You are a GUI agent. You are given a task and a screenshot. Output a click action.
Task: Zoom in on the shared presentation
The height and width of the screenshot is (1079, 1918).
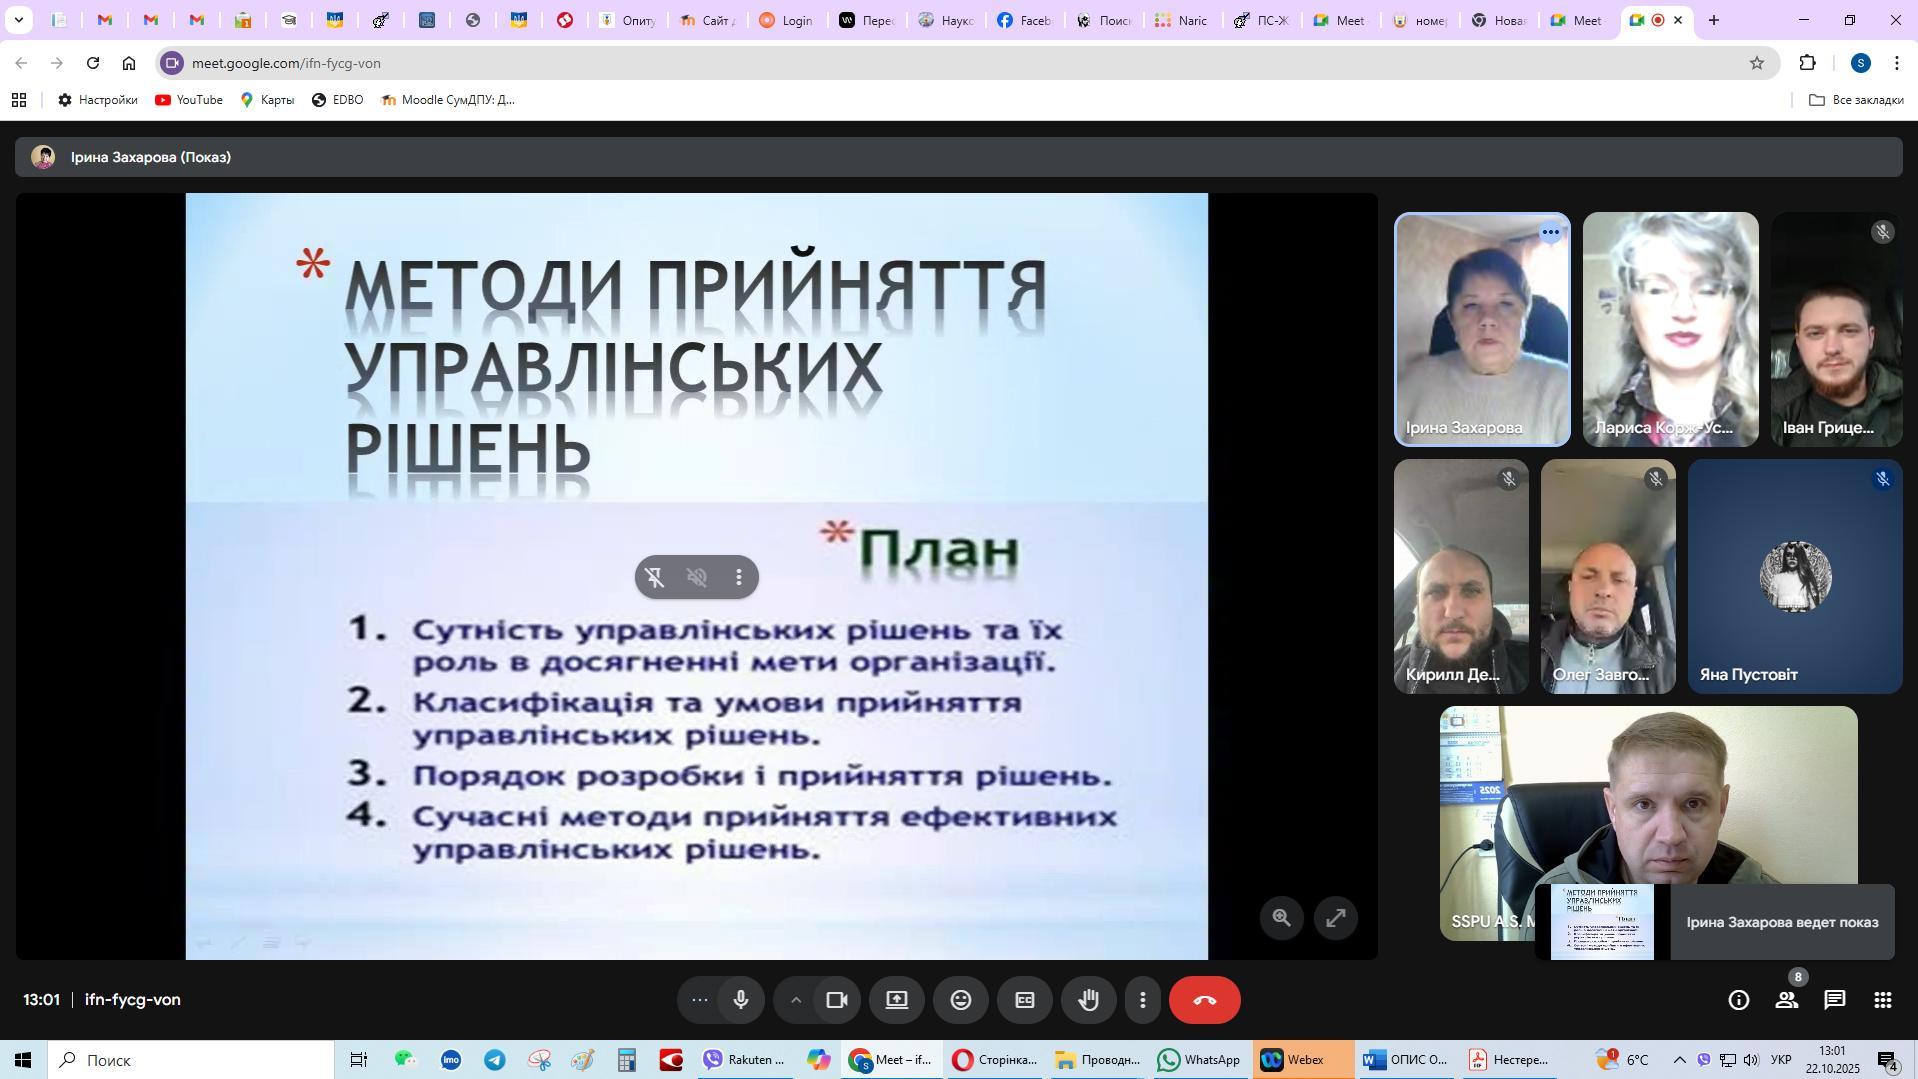point(1282,918)
